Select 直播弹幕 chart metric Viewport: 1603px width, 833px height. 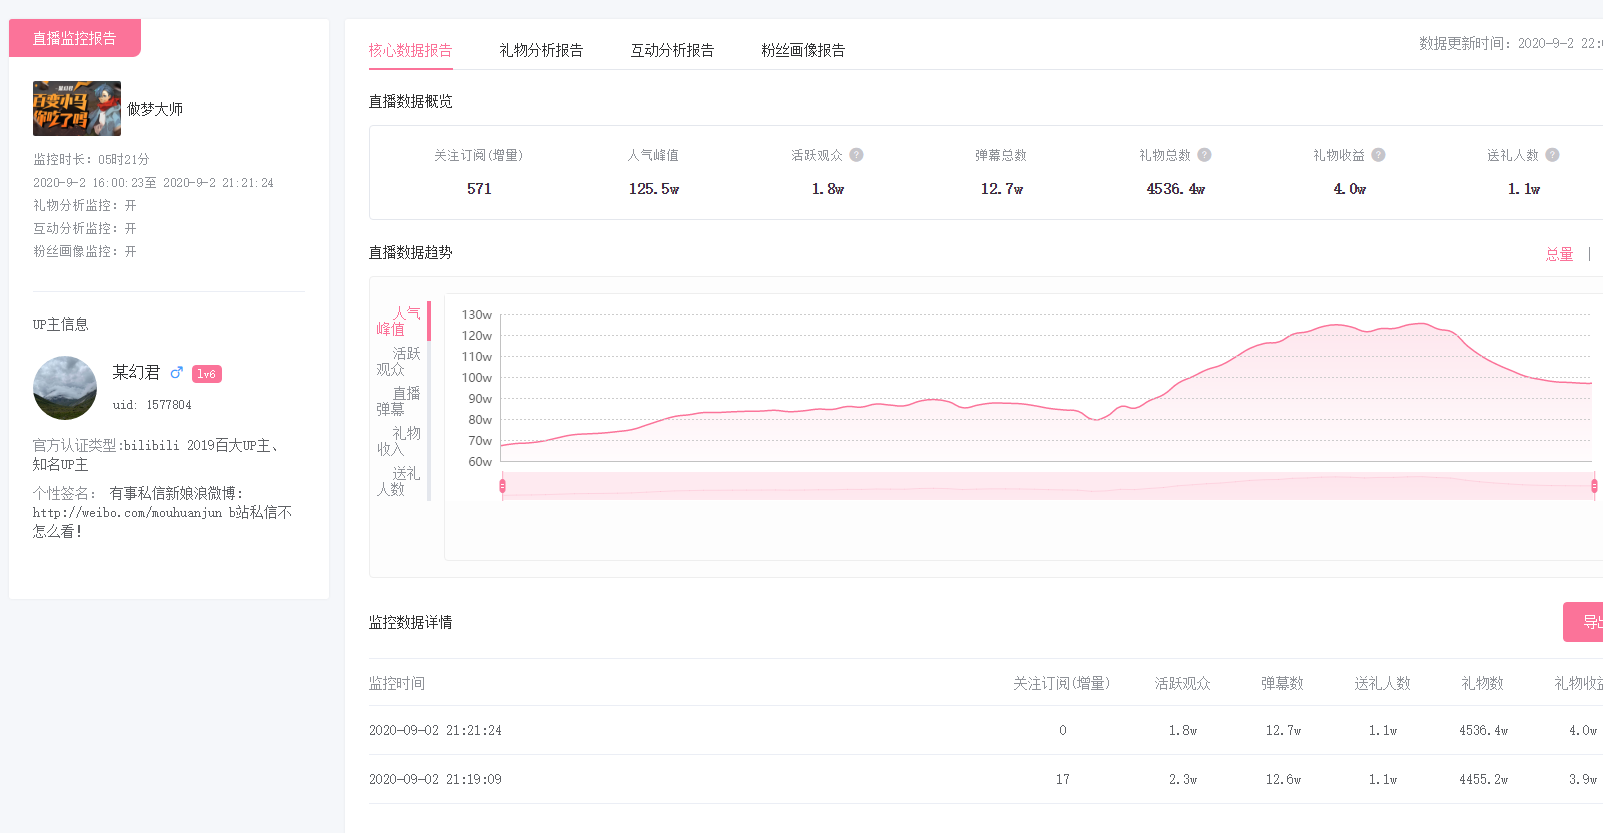click(x=399, y=401)
